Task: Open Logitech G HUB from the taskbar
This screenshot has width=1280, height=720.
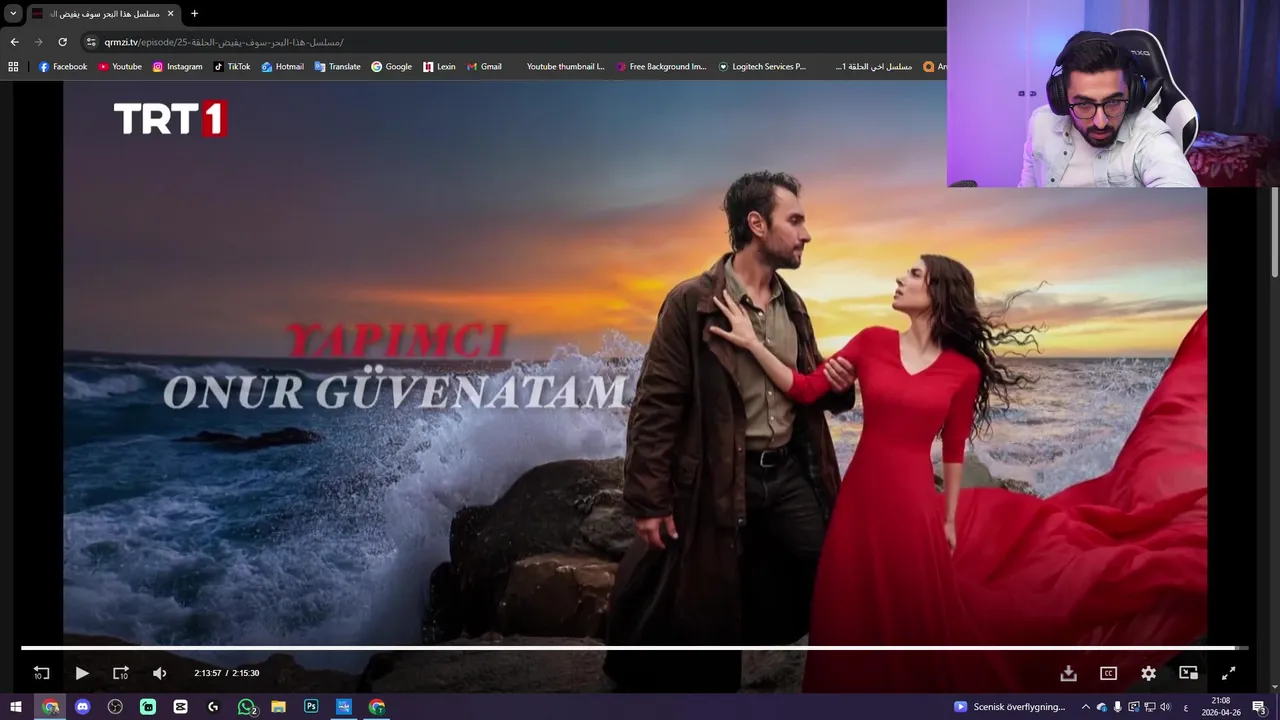Action: click(213, 707)
